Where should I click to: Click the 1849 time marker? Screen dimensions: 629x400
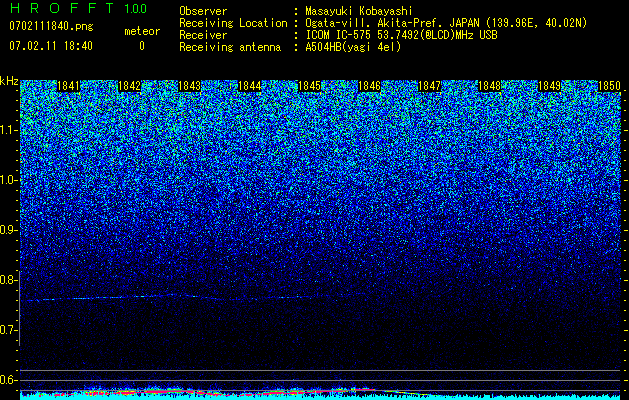tap(549, 86)
